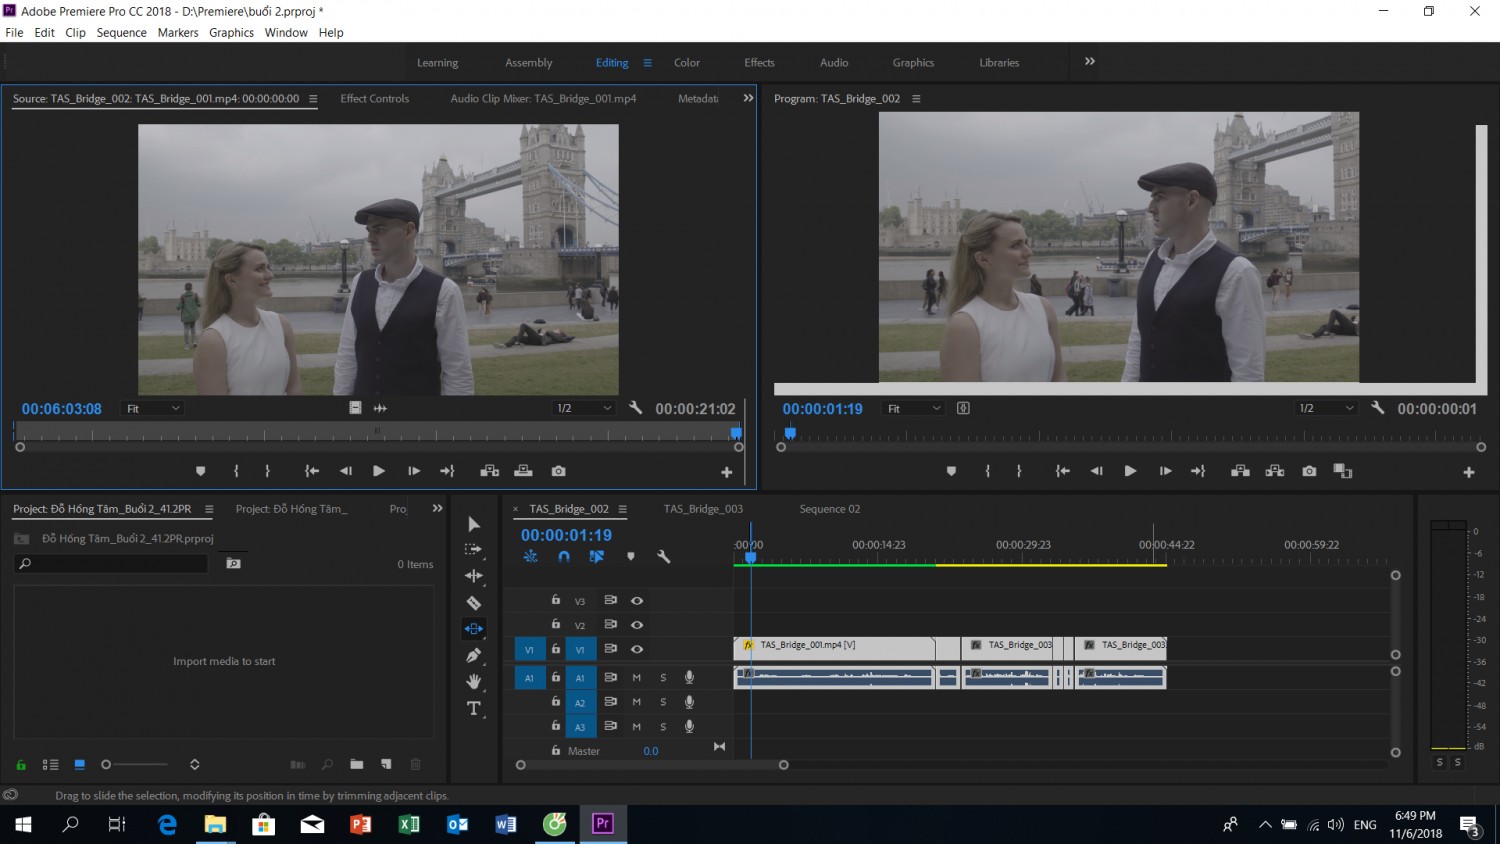The width and height of the screenshot is (1500, 844).
Task: Mute audio track A1
Action: pos(636,677)
